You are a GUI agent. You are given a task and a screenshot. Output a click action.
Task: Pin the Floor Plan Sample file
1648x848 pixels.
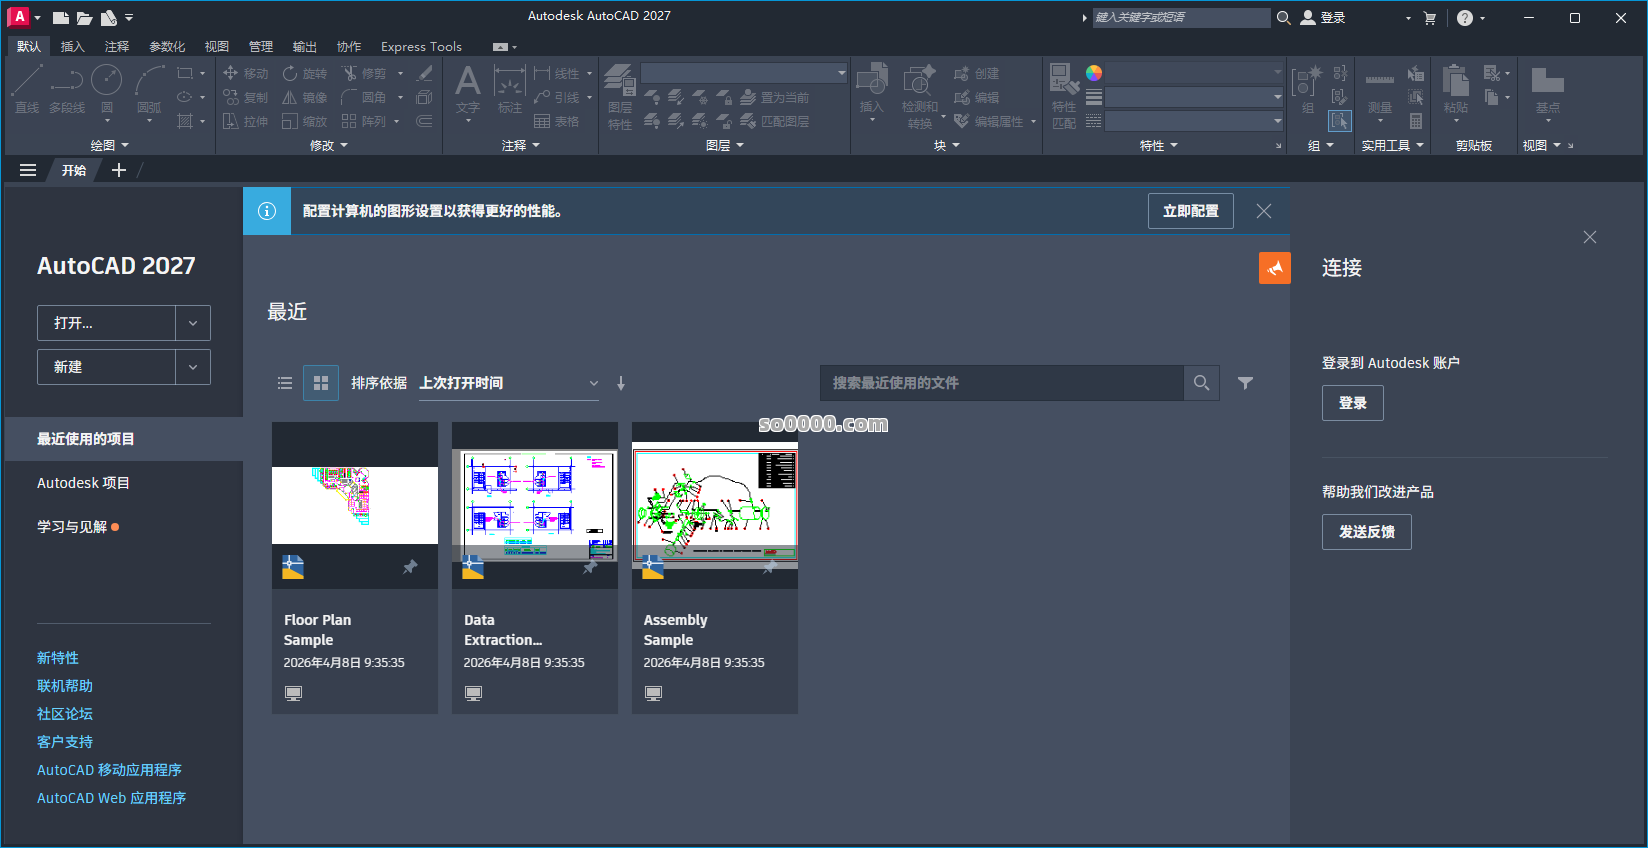(410, 567)
